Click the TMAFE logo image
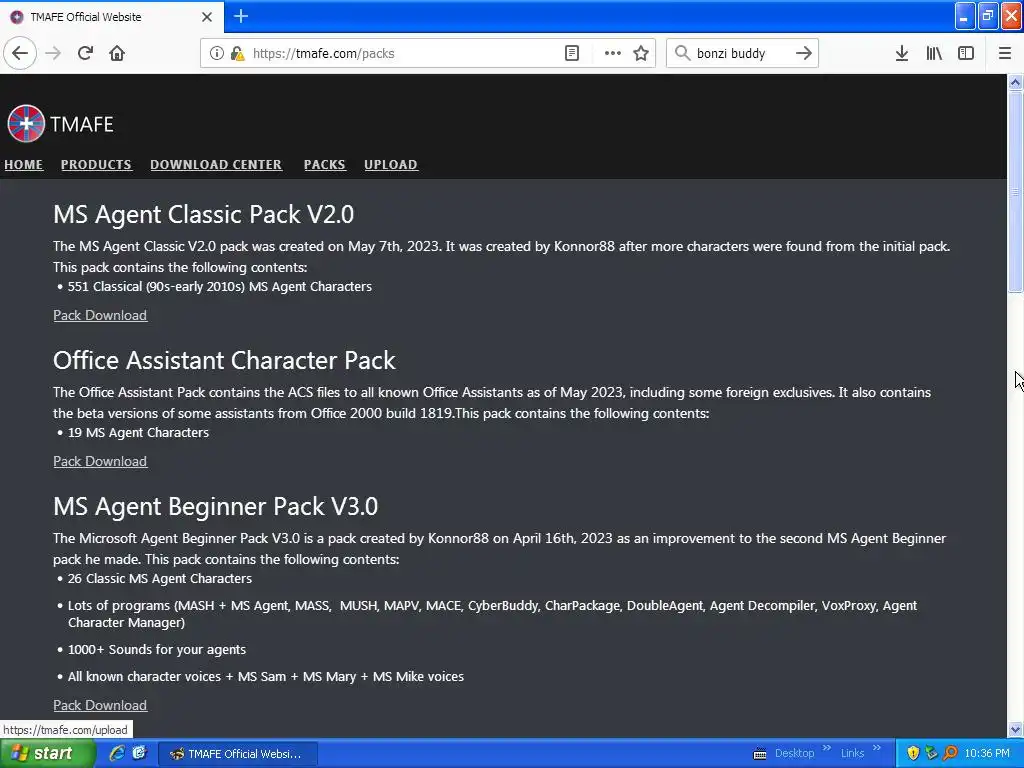 point(26,123)
